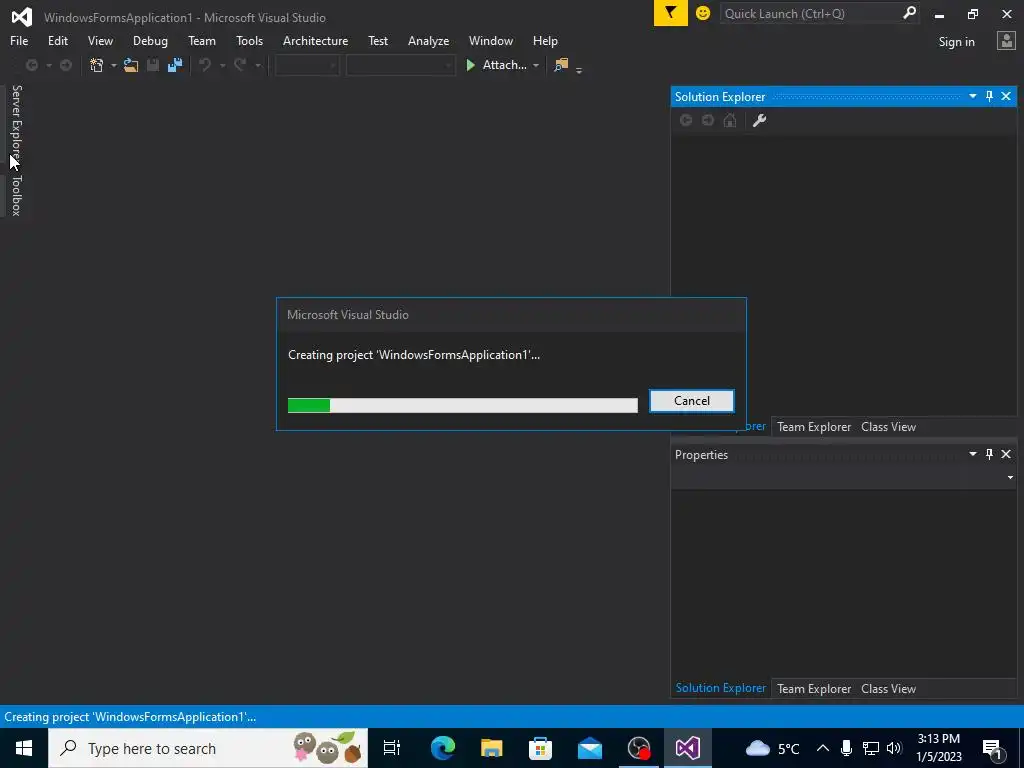Click the status bar 'Creating project' text
Screen dimensions: 1024x768
[130, 716]
